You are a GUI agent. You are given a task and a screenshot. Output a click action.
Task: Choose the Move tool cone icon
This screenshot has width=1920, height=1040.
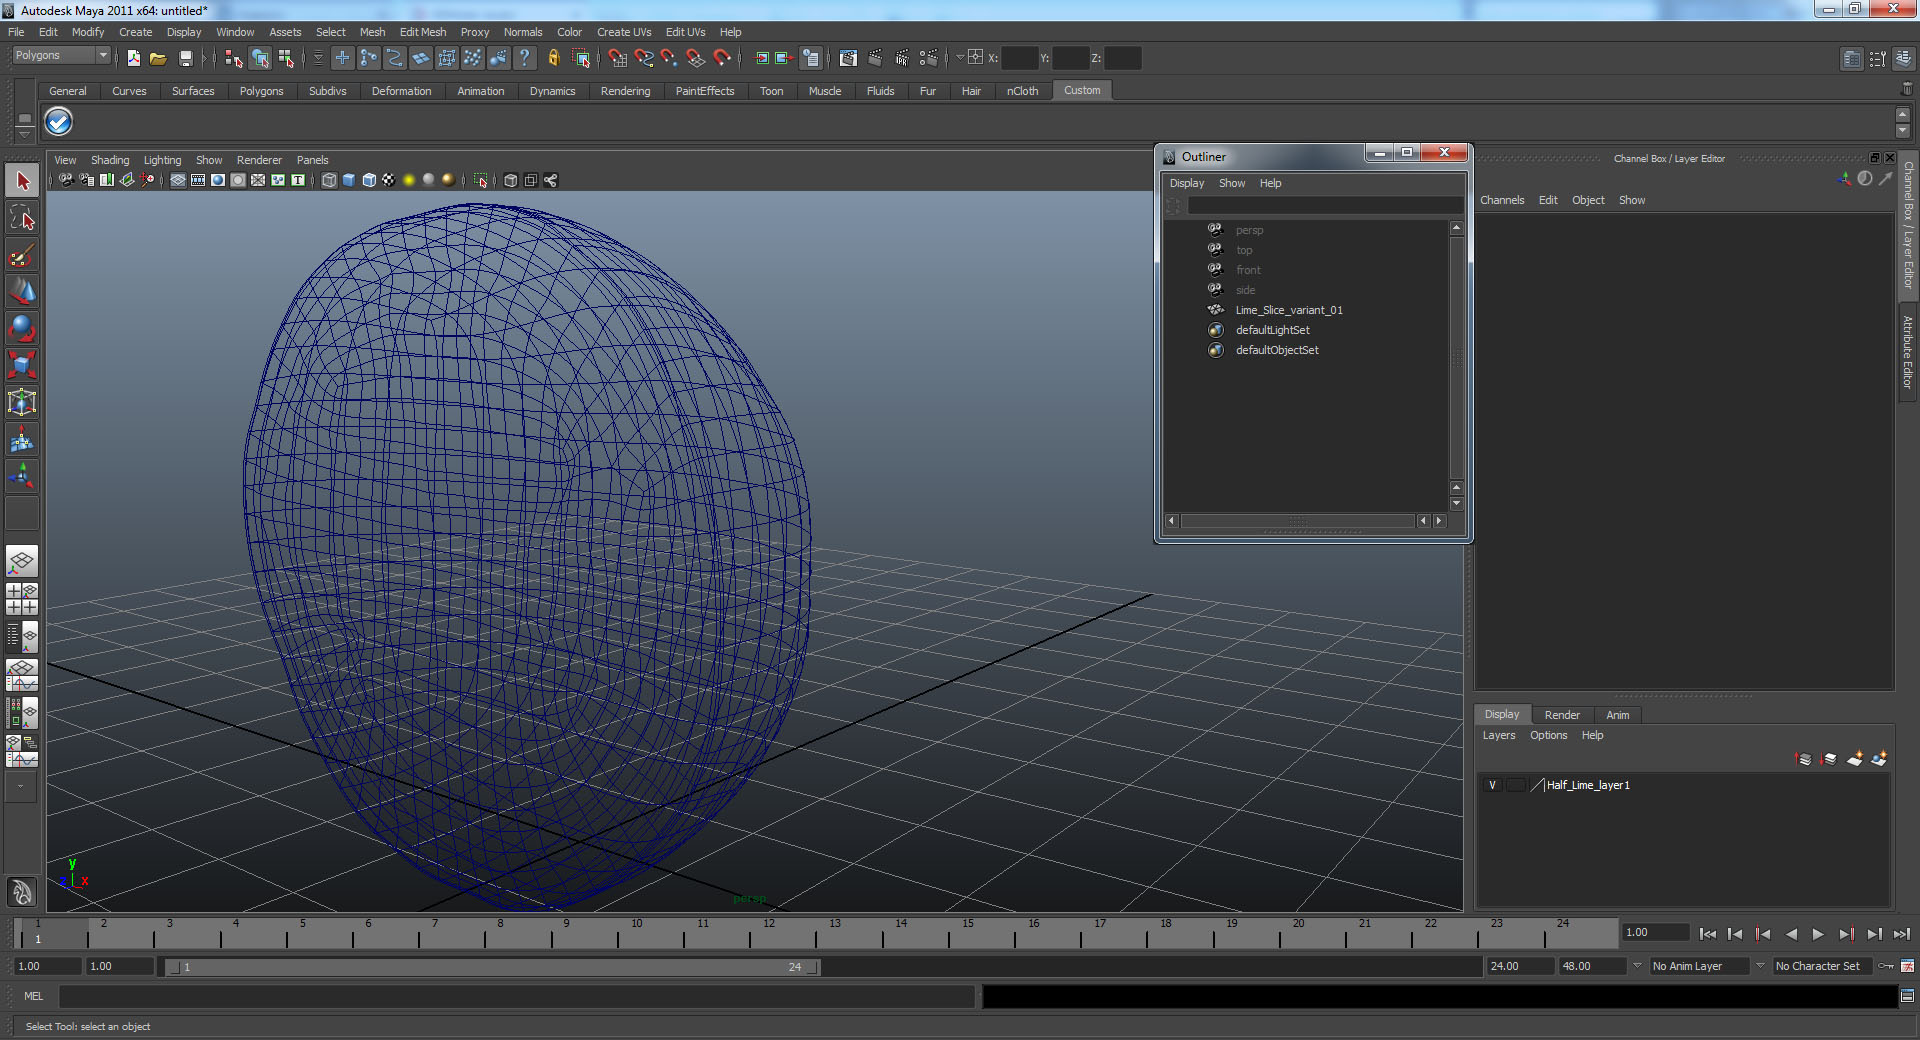(22, 291)
